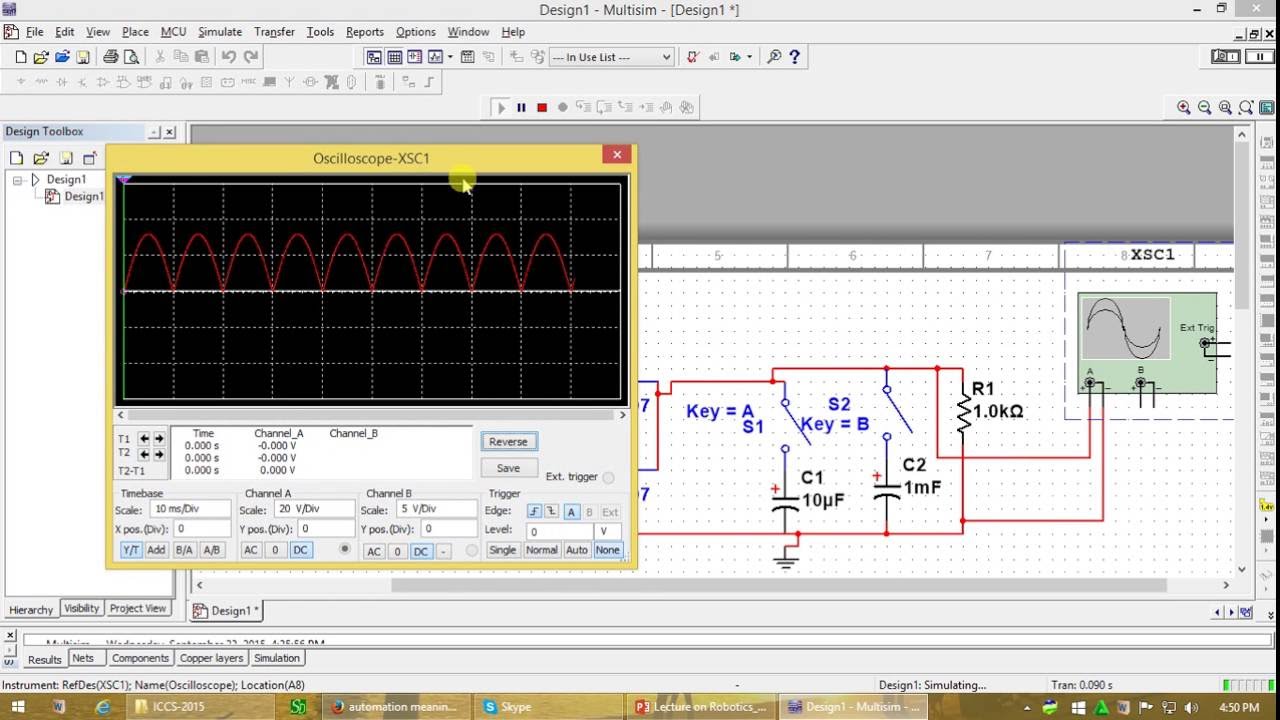
Task: Select Channel A radio indicator
Action: pyautogui.click(x=345, y=548)
